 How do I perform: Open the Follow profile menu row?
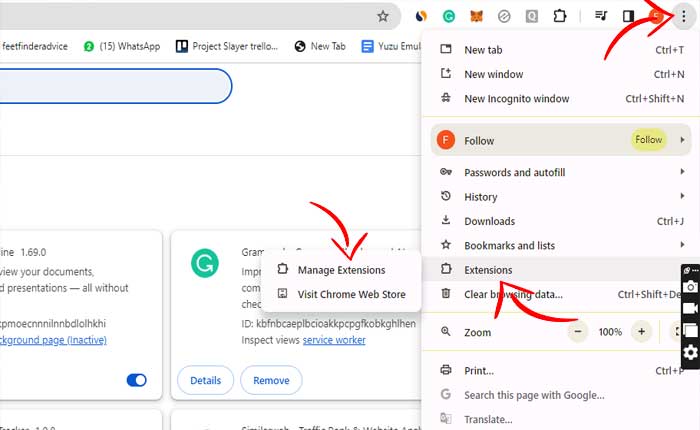[560, 140]
